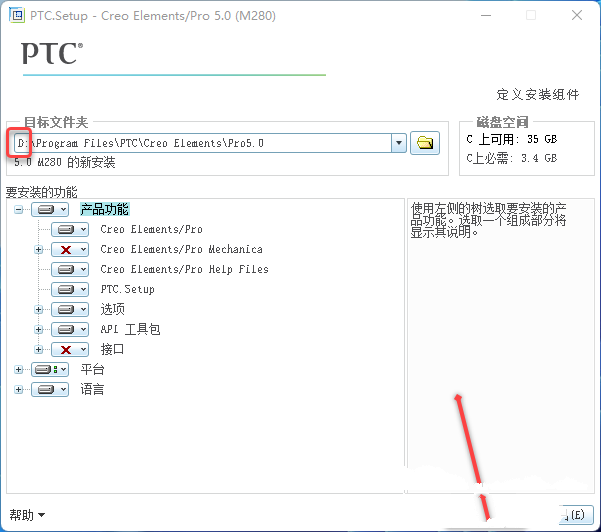Select Creo Elements/Pro tree item
The width and height of the screenshot is (601, 532).
pyautogui.click(x=151, y=229)
